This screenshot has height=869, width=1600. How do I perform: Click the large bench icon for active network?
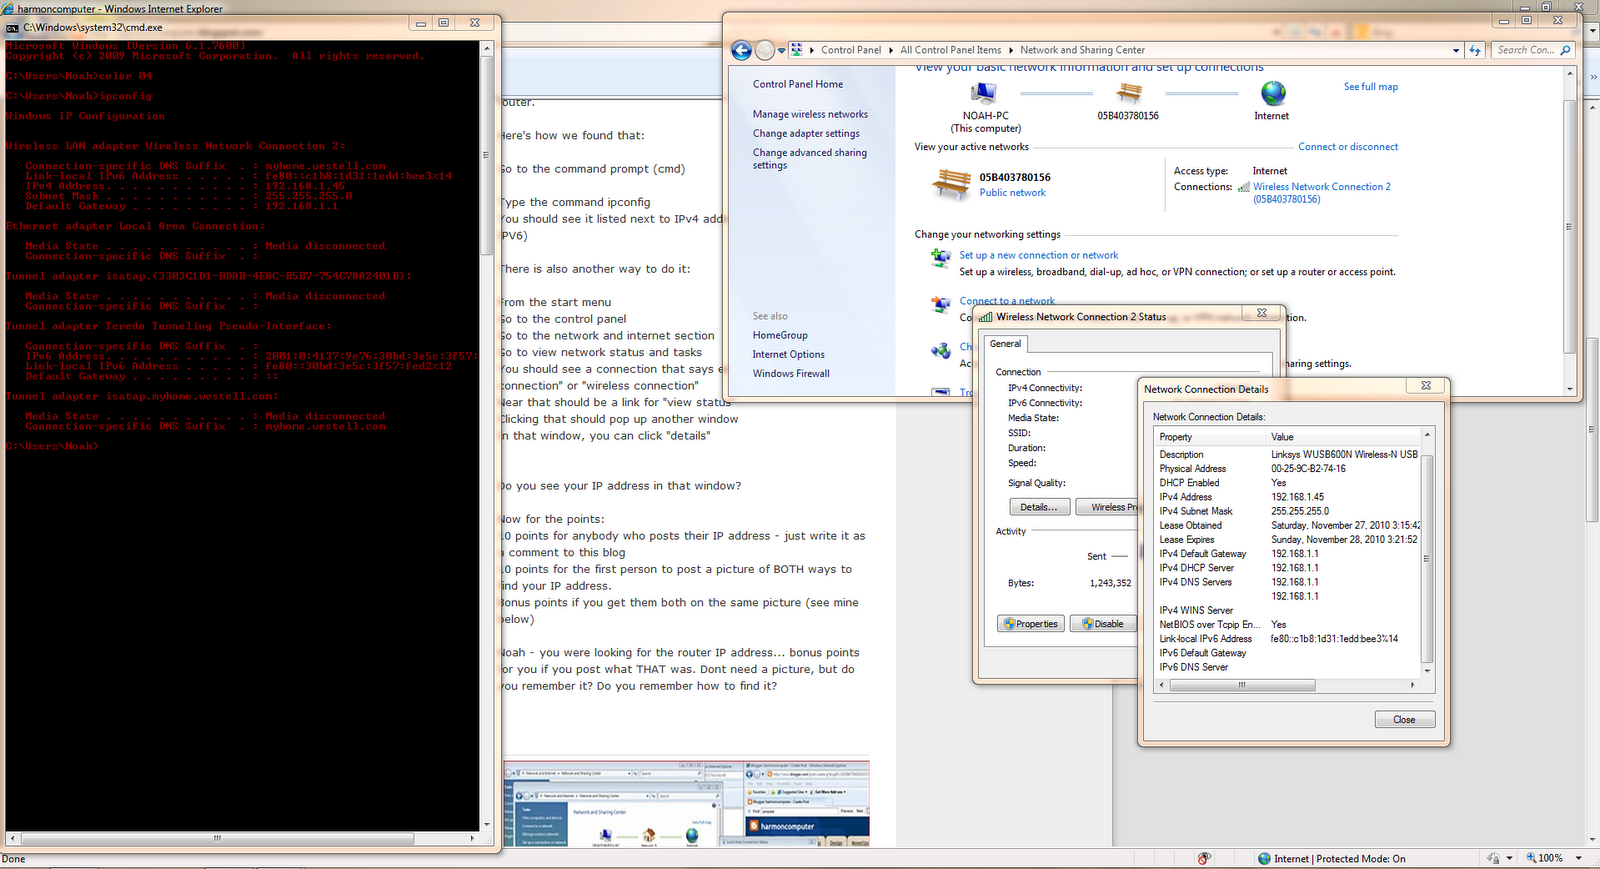[951, 184]
